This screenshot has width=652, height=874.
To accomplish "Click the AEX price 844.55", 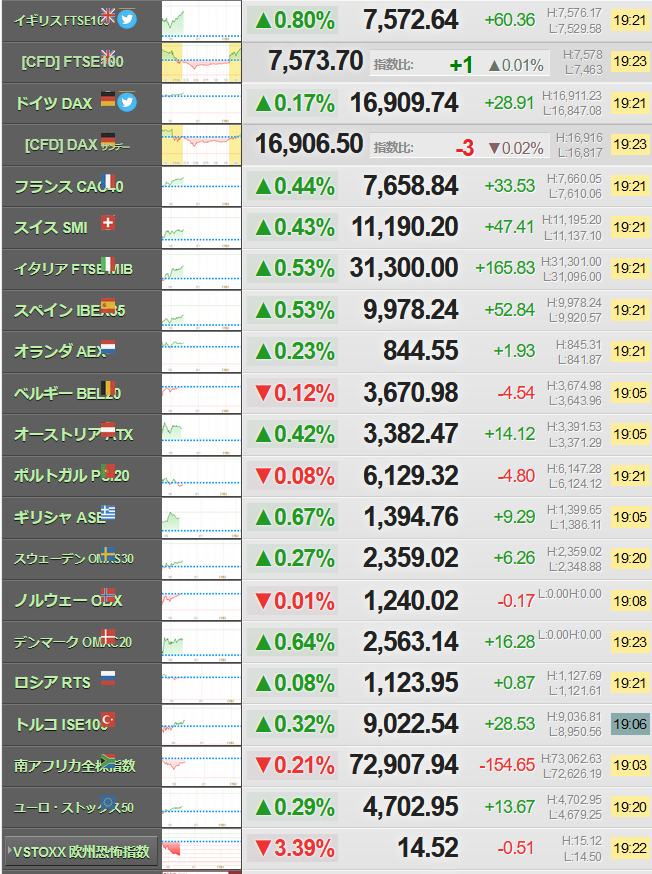I will coord(421,352).
